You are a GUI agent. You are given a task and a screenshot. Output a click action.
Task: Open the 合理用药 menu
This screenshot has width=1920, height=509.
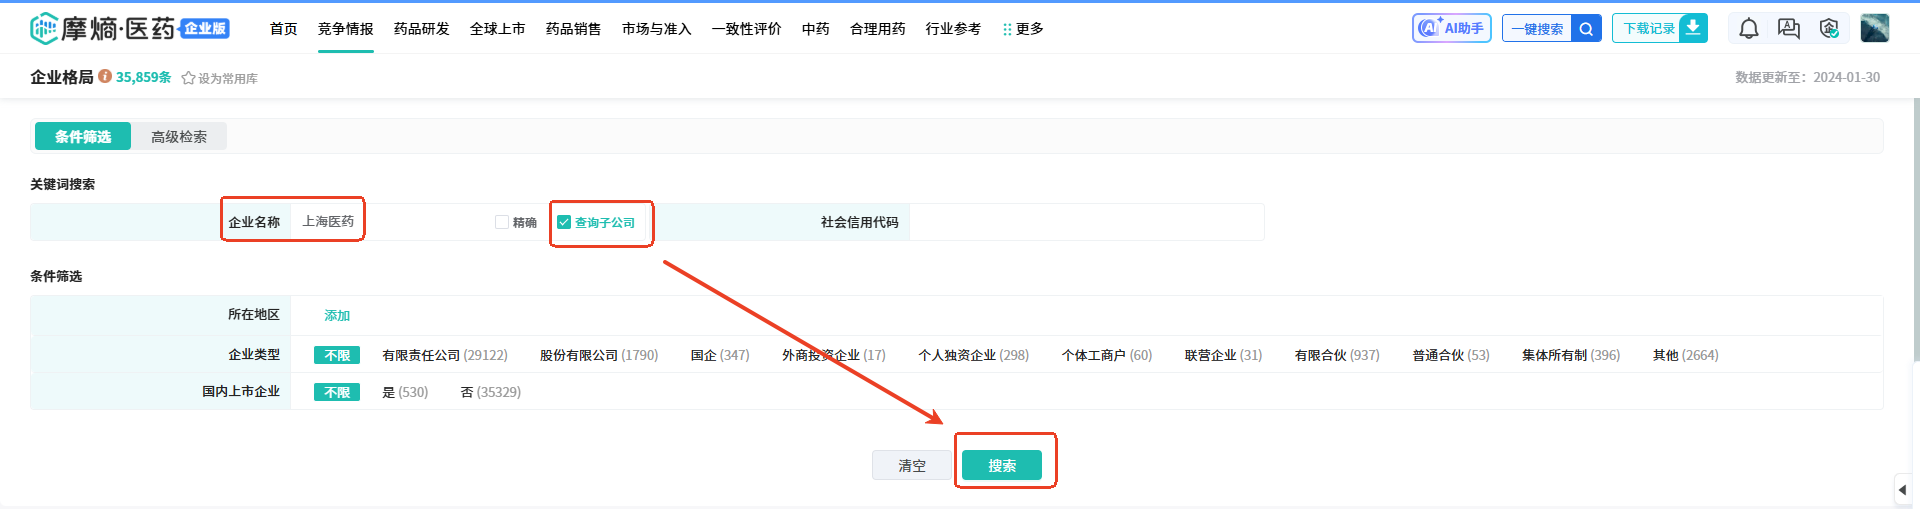(878, 29)
